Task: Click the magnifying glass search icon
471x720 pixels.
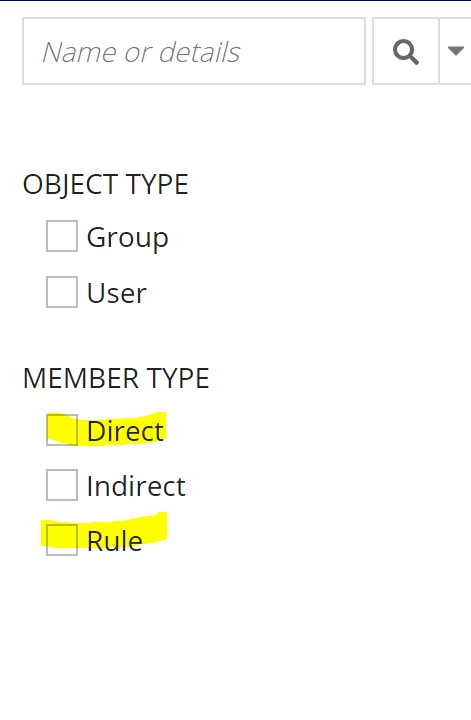Action: [406, 52]
